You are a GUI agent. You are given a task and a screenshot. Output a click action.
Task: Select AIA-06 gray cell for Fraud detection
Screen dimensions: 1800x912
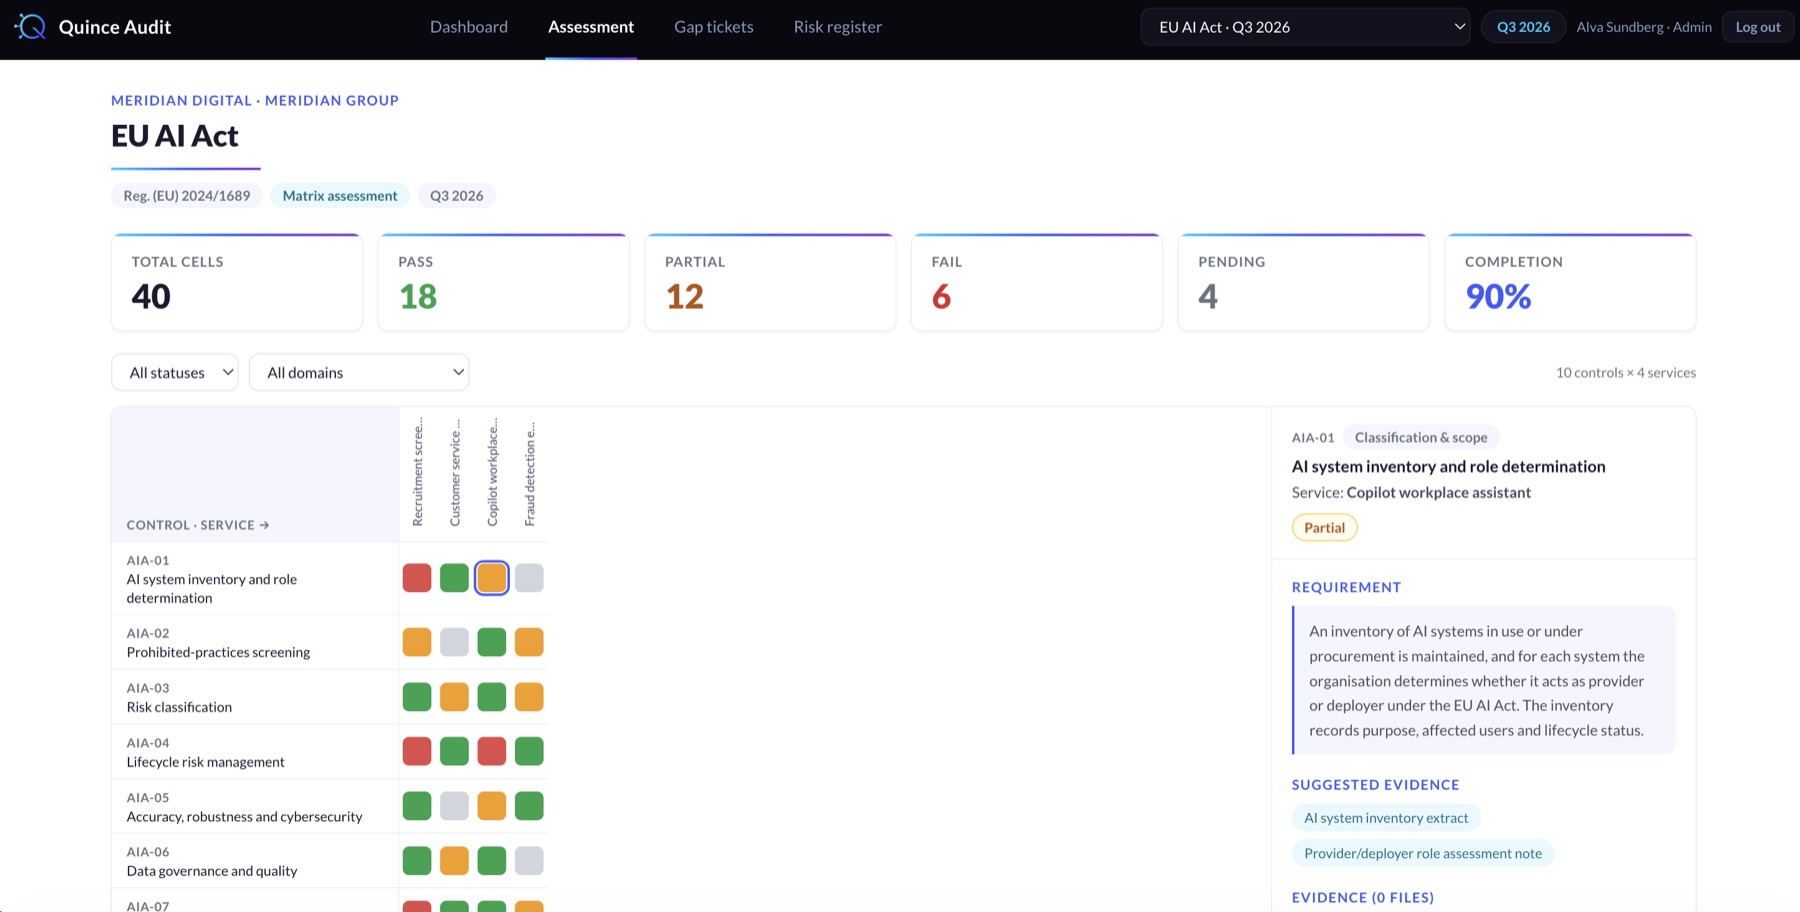(529, 861)
